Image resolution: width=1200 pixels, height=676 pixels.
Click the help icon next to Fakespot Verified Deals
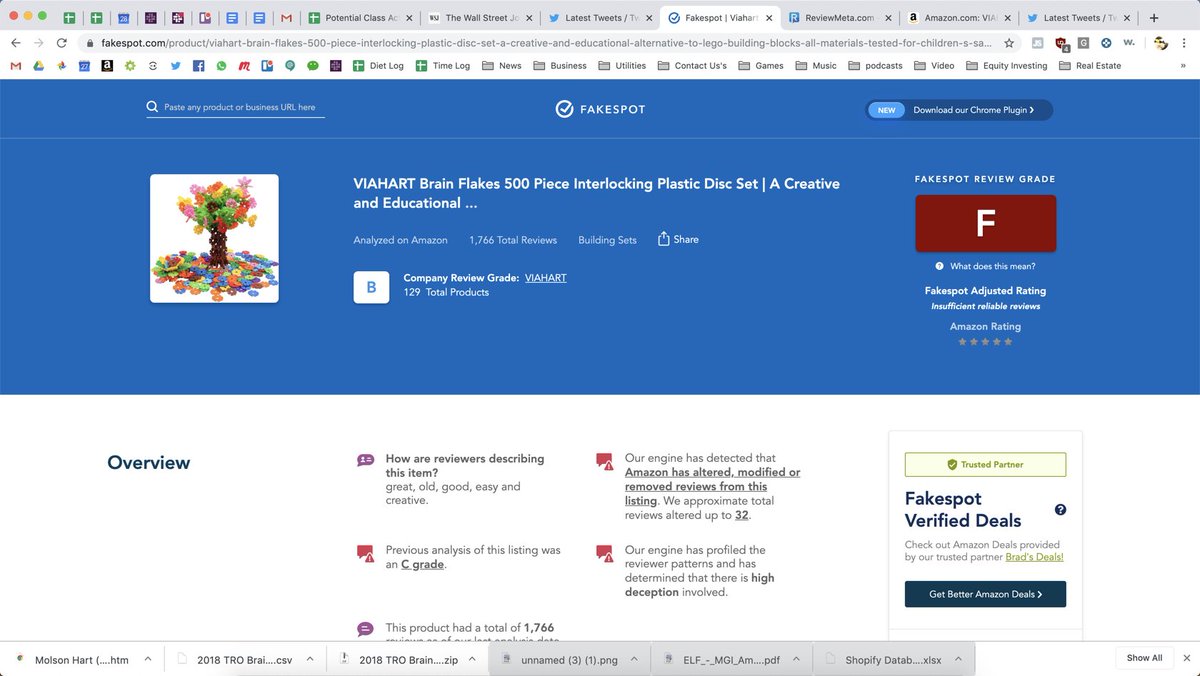pyautogui.click(x=1060, y=510)
